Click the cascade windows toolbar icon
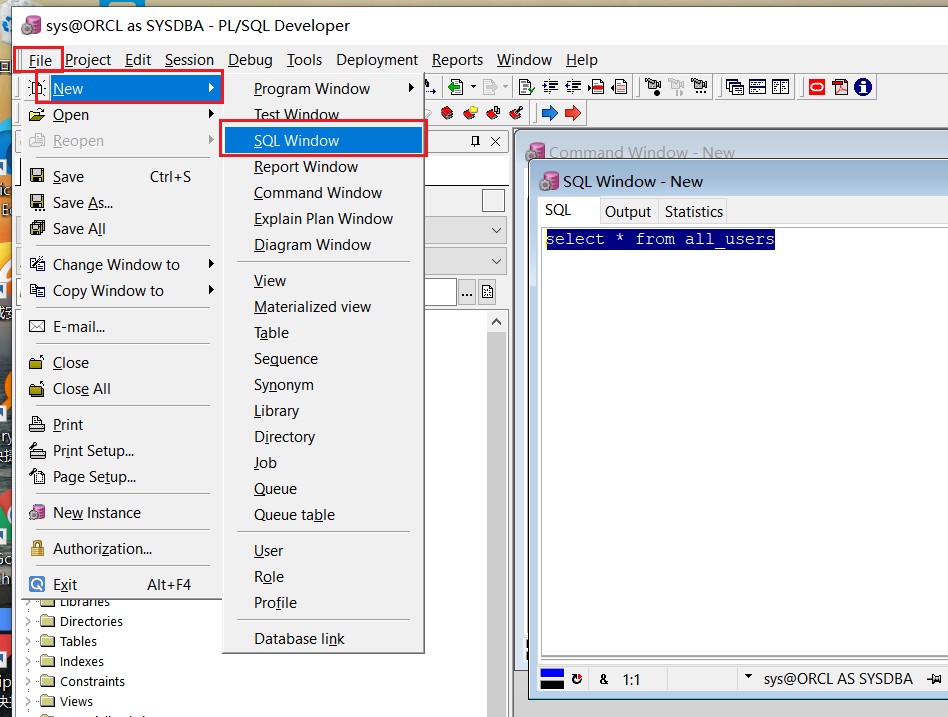 pyautogui.click(x=734, y=87)
